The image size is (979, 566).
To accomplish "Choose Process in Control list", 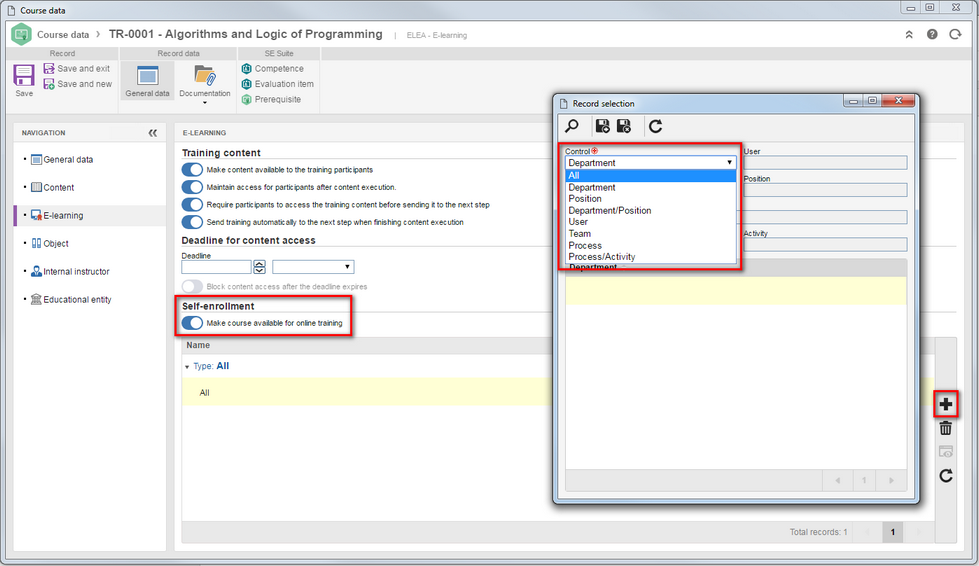I will tap(651, 245).
